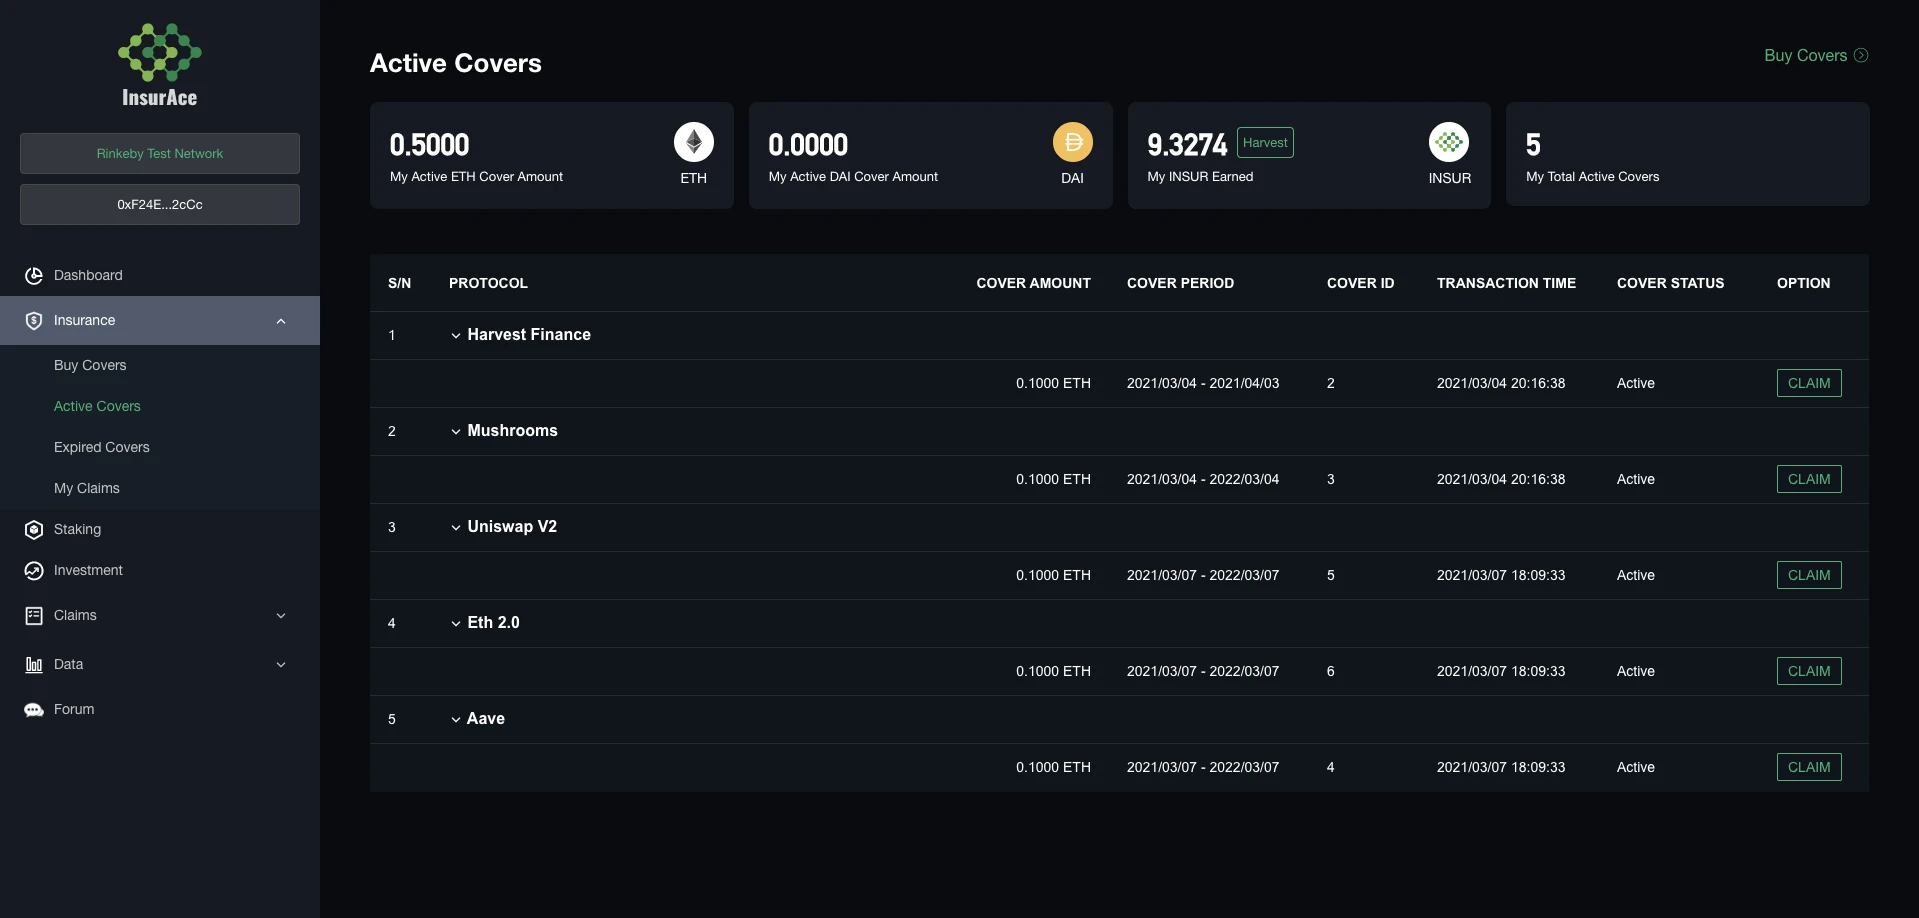
Task: Click the My Total Active Covers label
Action: (1592, 177)
